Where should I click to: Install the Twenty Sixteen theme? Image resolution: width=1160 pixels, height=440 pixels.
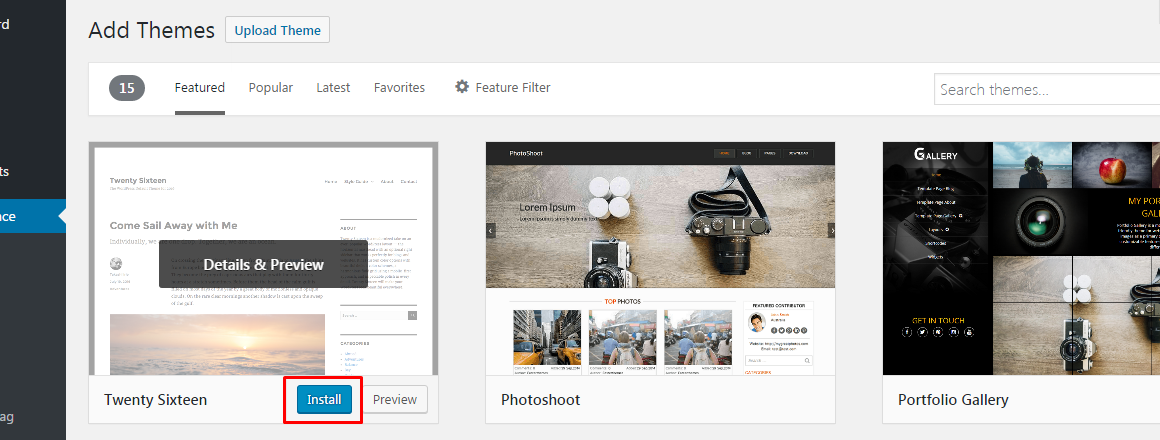coord(324,399)
